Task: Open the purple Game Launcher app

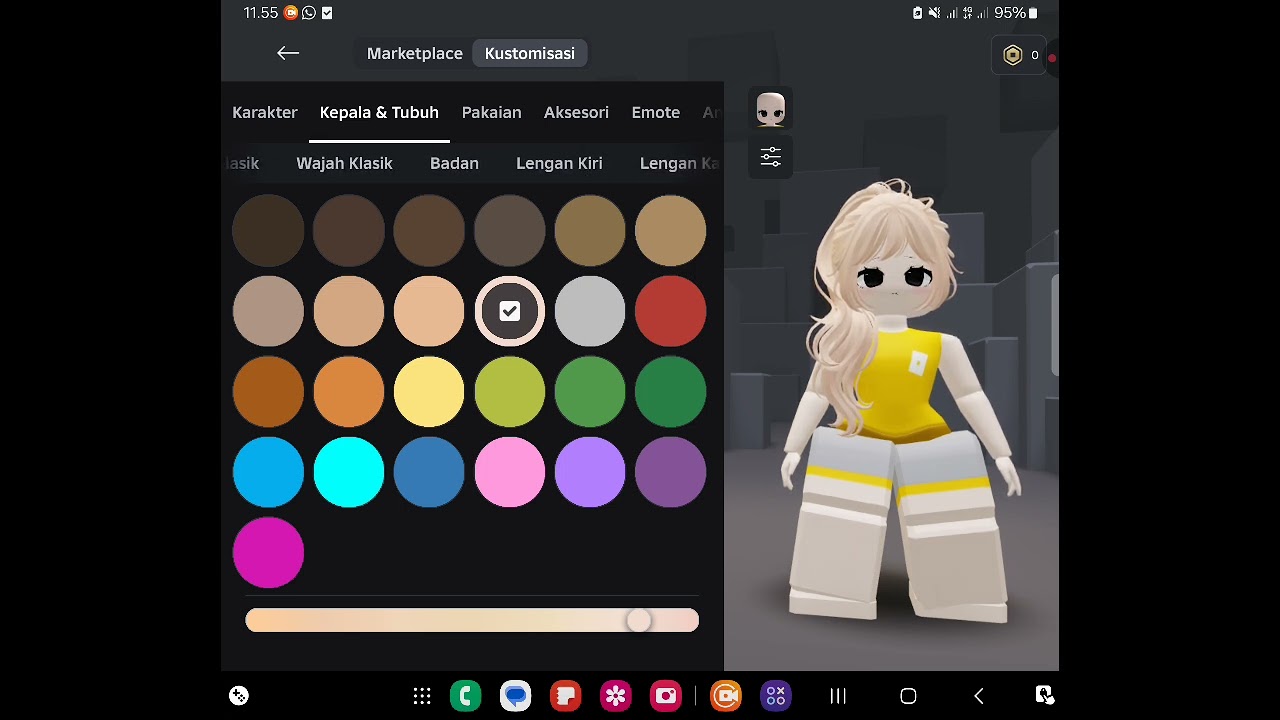Action: pos(776,696)
